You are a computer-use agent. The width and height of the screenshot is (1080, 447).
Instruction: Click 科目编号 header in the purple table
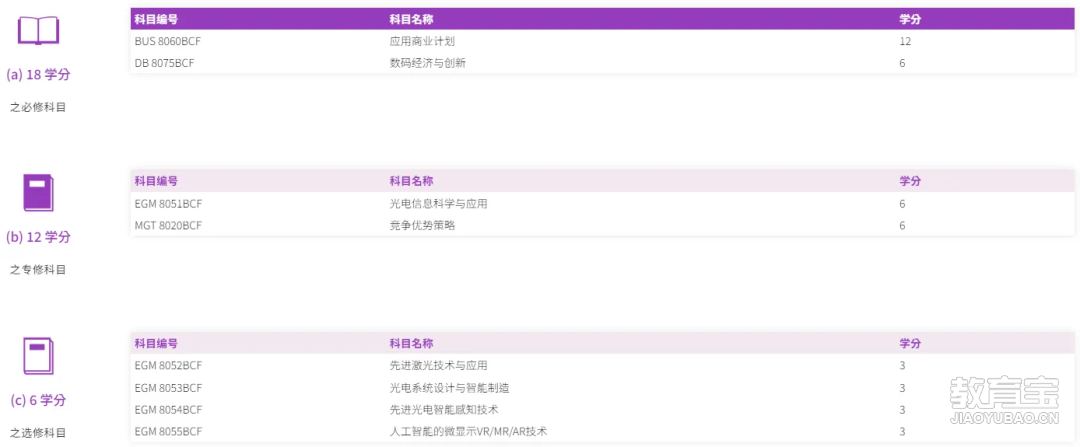click(156, 19)
